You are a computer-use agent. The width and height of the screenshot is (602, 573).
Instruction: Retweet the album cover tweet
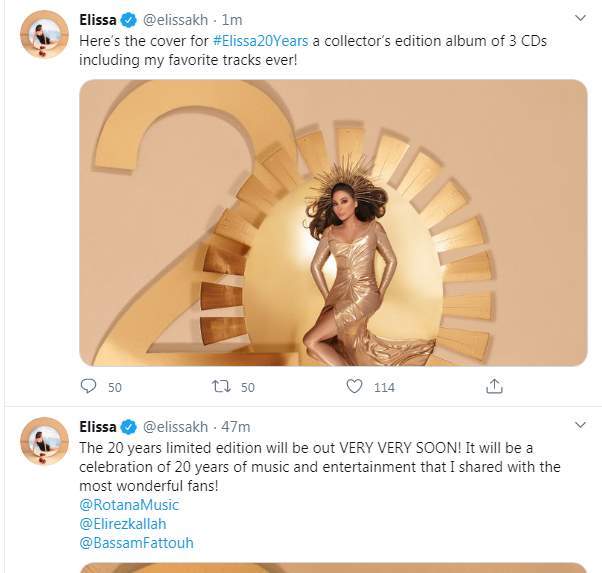pyautogui.click(x=219, y=386)
